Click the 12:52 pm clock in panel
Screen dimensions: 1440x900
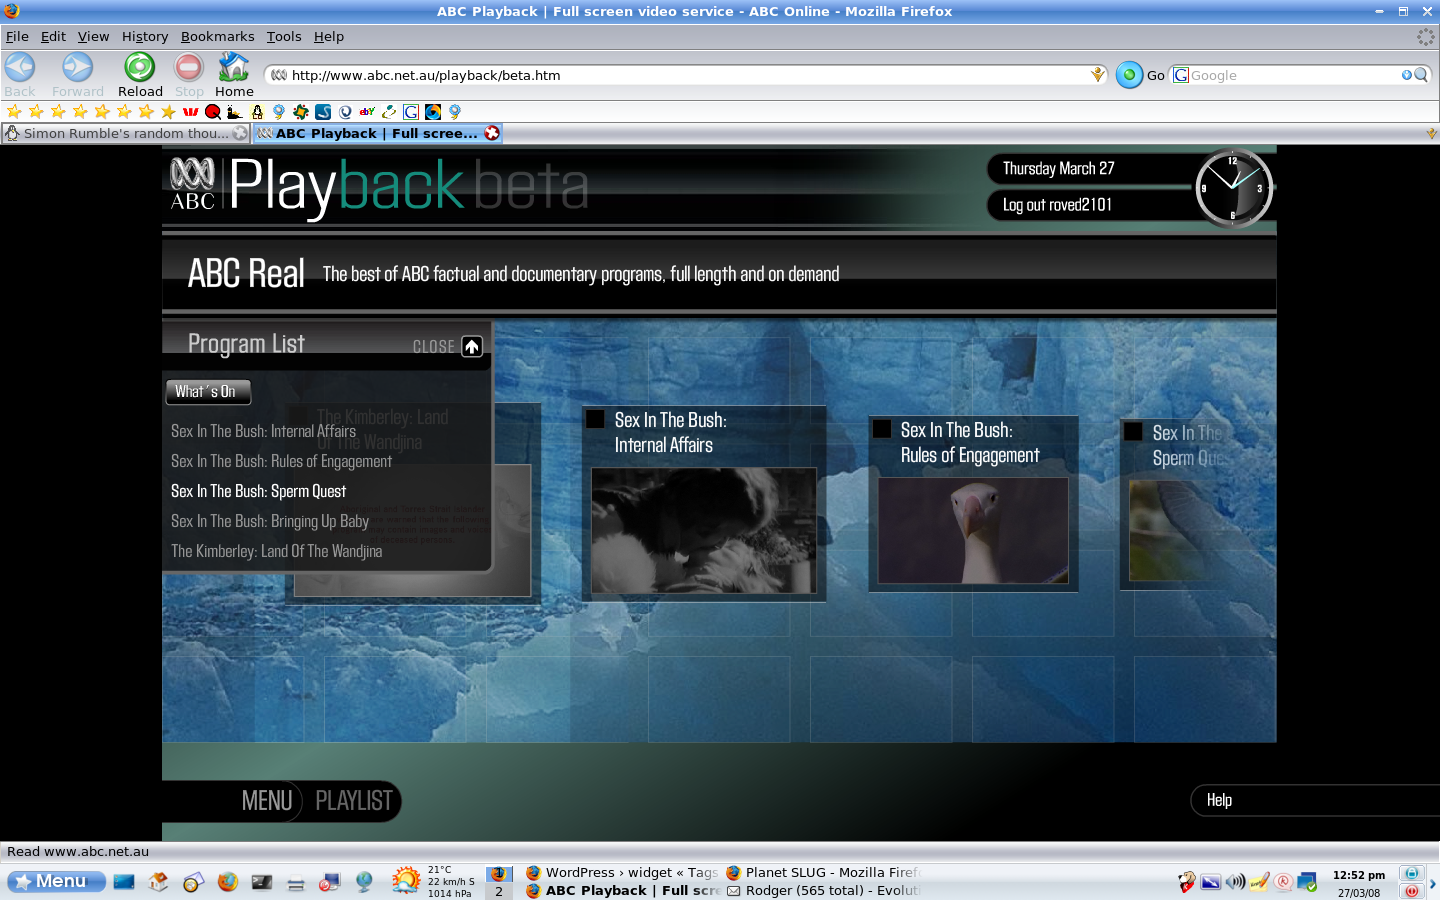(1359, 875)
